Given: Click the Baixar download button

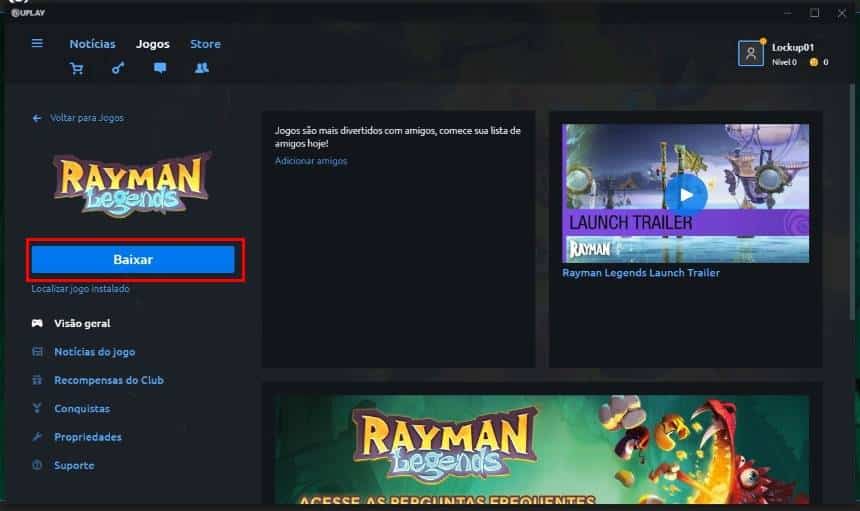Looking at the screenshot, I should (x=133, y=259).
